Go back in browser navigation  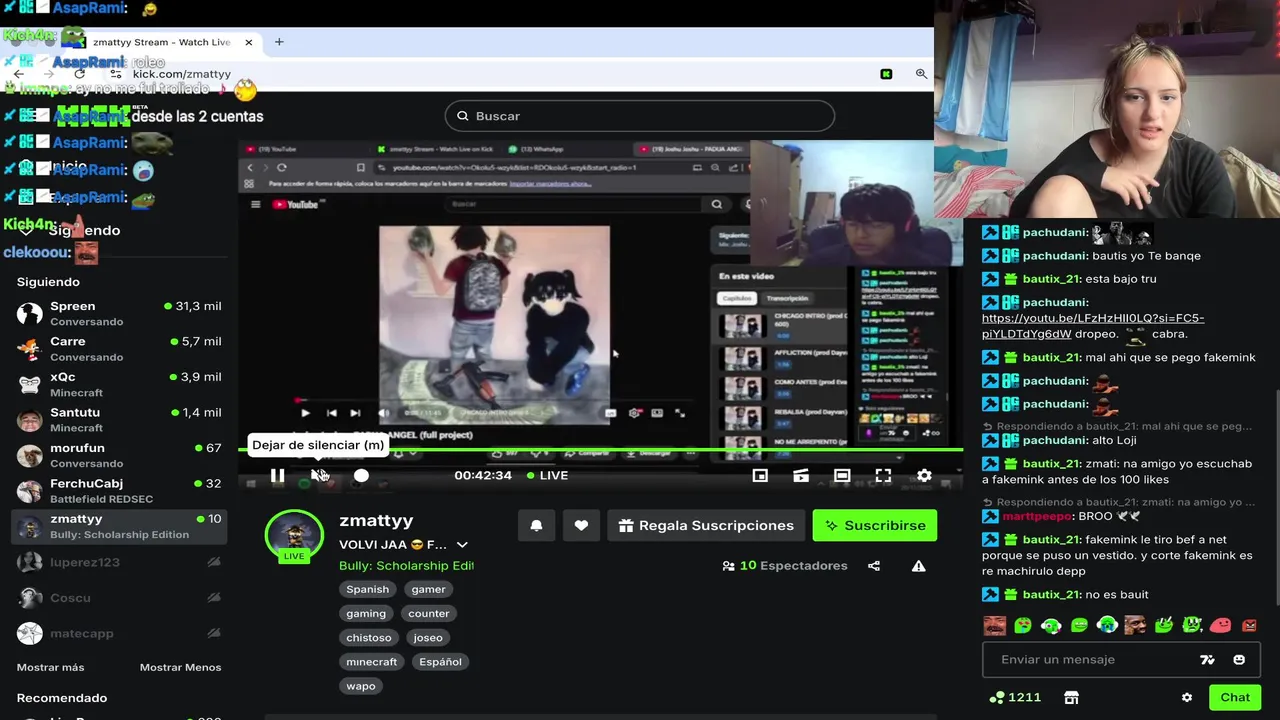[x=18, y=74]
